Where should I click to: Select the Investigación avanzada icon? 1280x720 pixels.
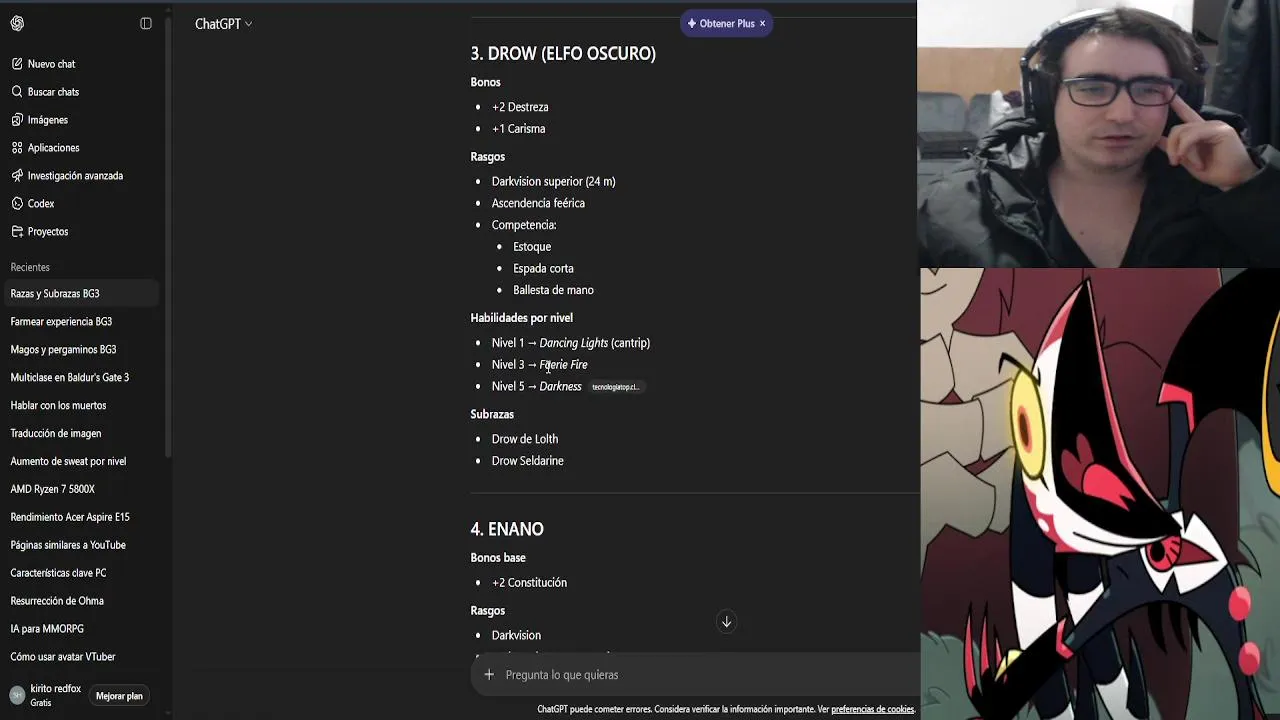tap(17, 176)
